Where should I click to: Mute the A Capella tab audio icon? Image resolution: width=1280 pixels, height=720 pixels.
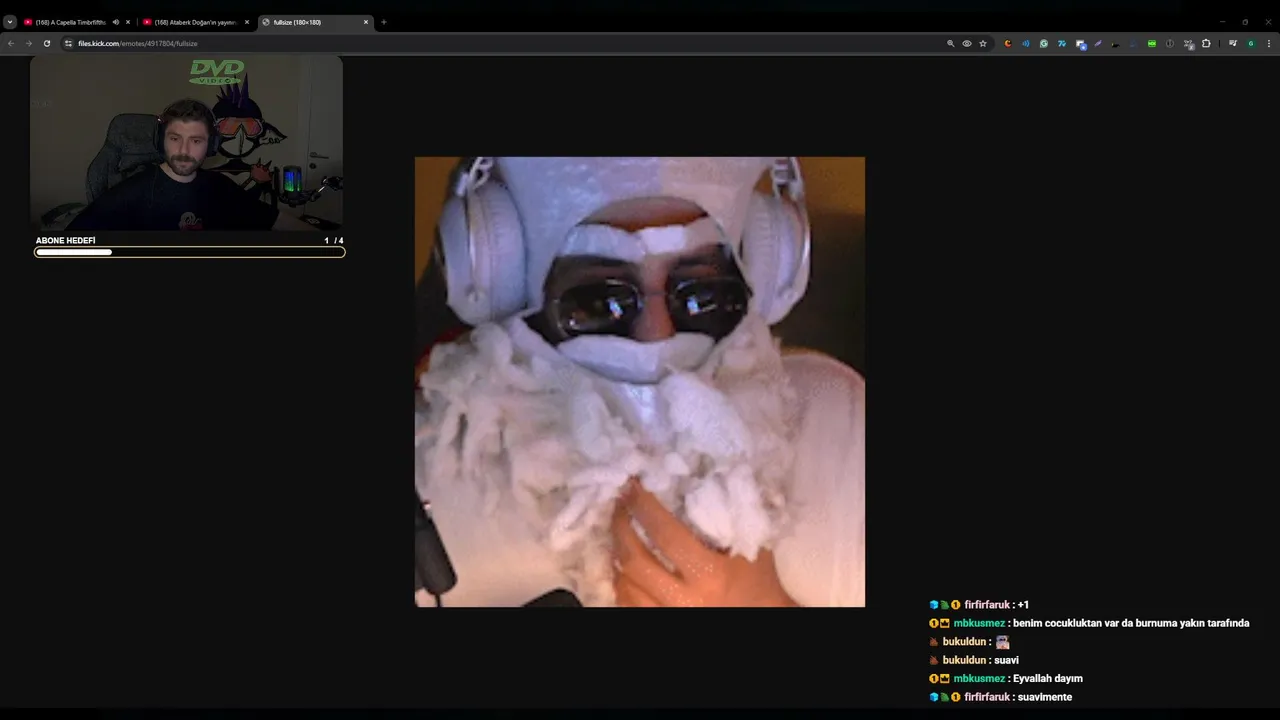[x=116, y=22]
